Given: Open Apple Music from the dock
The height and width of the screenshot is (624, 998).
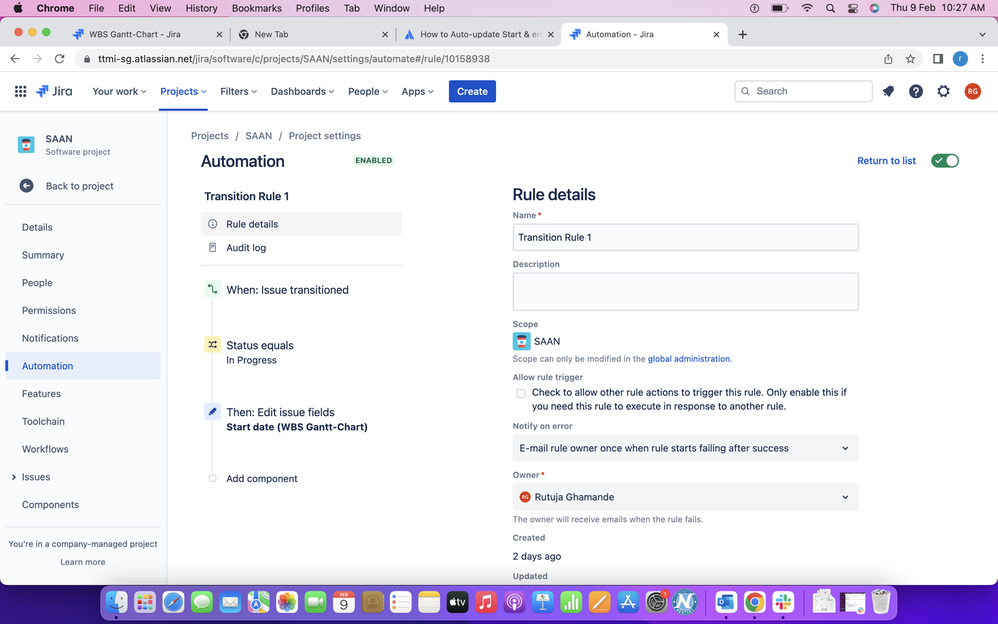Looking at the screenshot, I should (485, 602).
